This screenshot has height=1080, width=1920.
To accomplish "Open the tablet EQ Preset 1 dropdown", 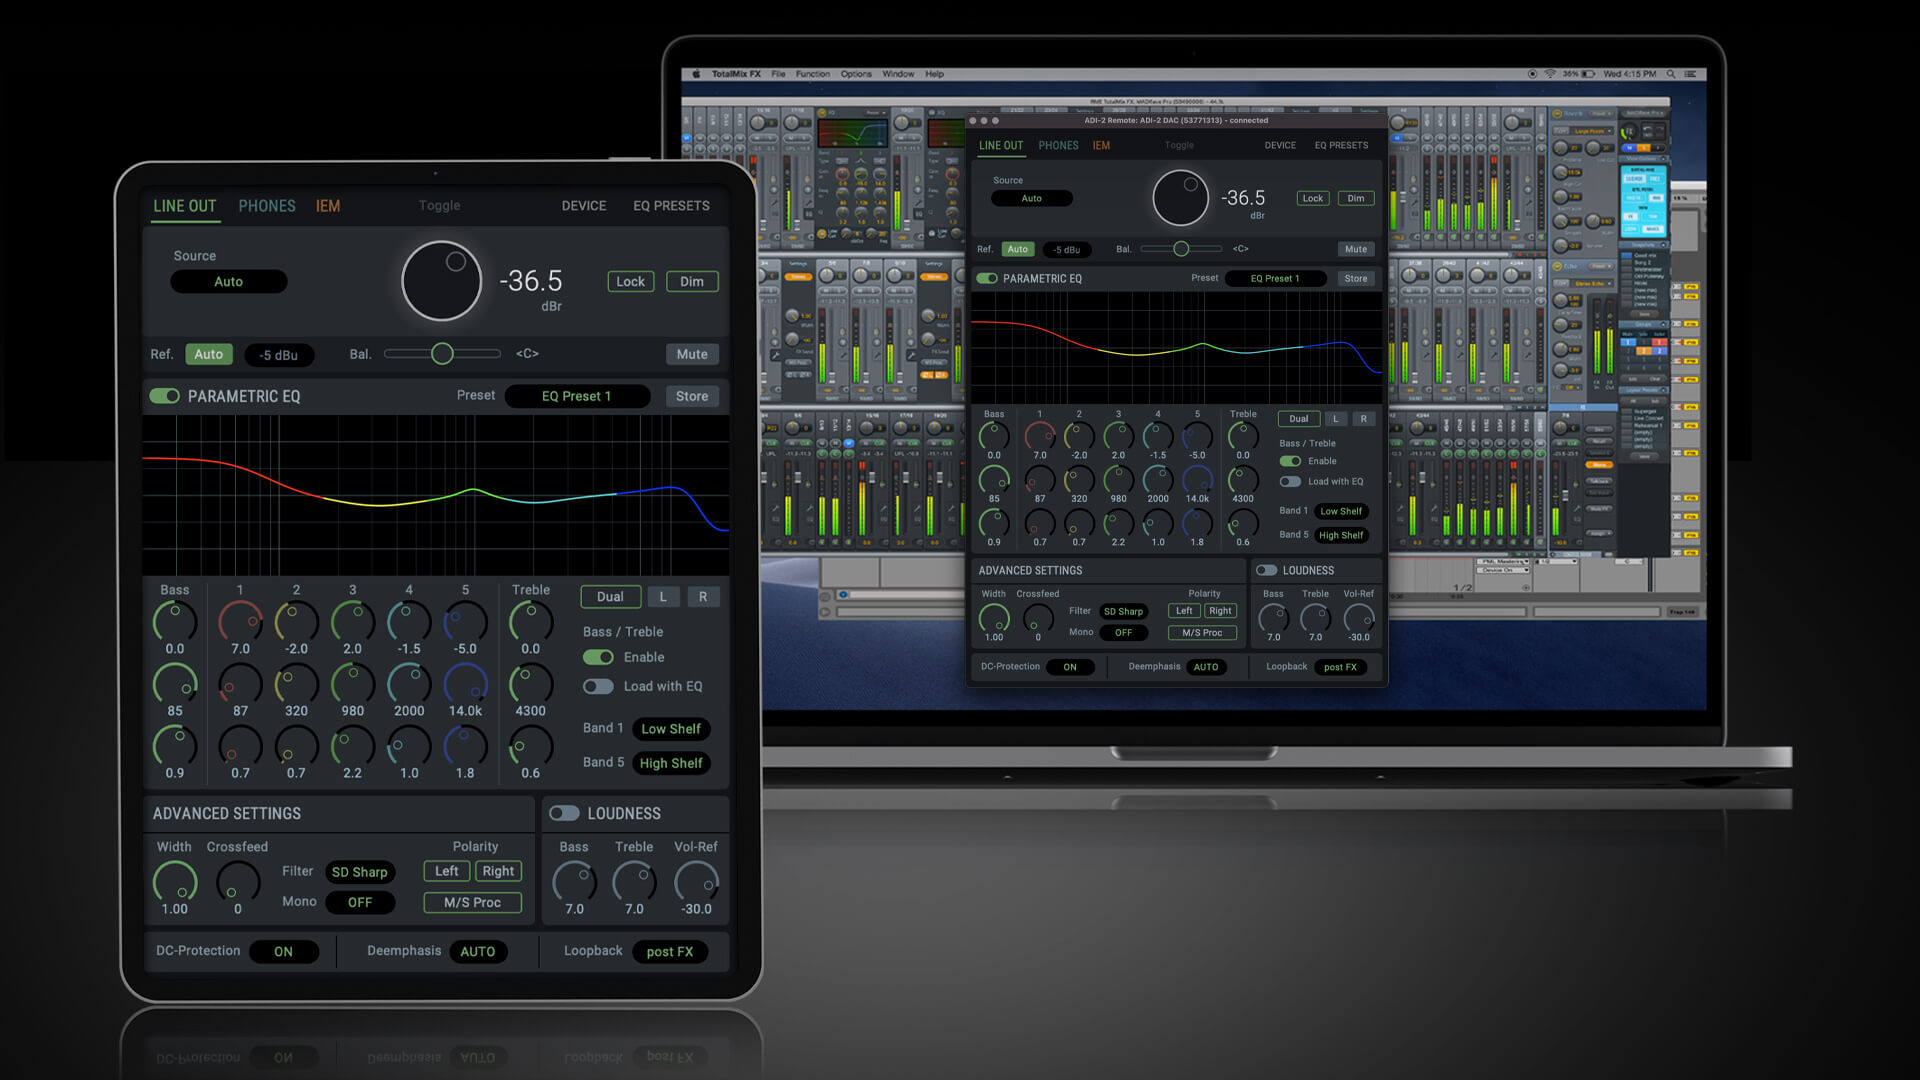I will click(x=577, y=396).
